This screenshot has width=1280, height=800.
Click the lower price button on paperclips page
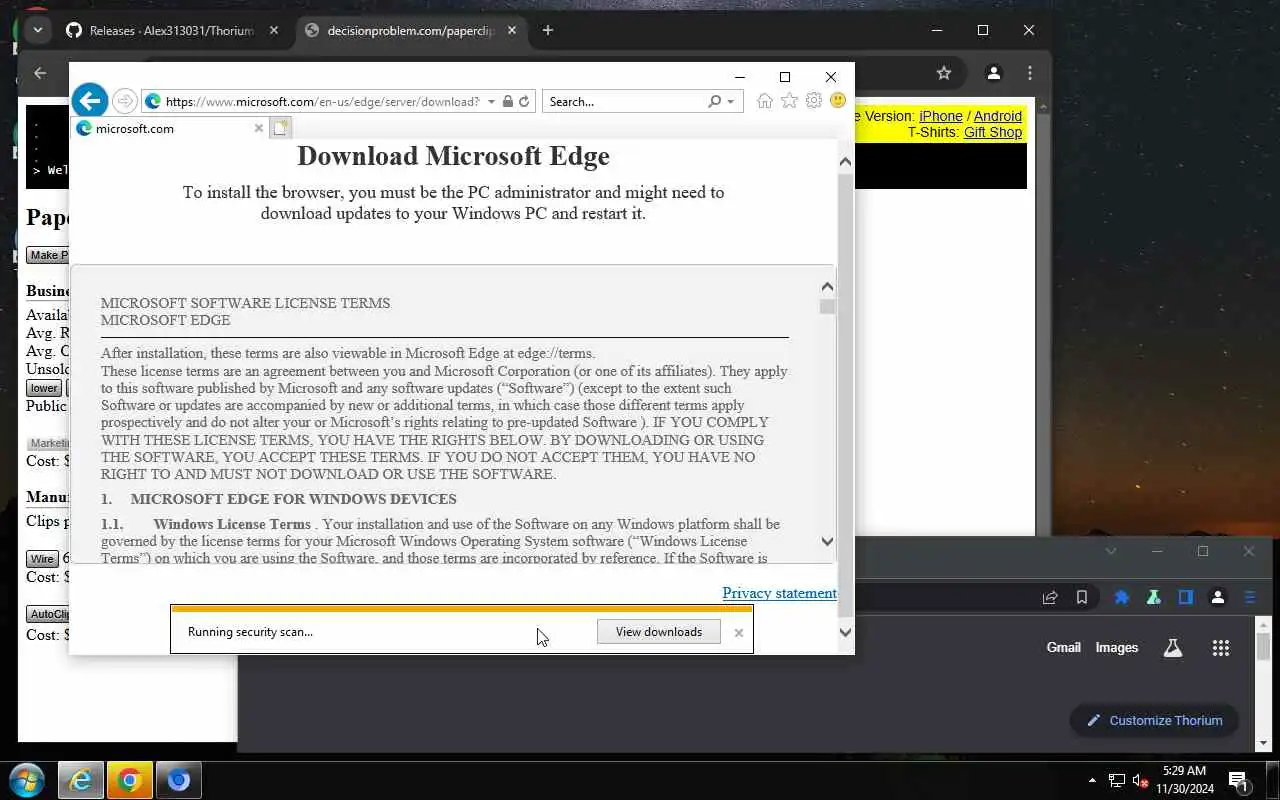coord(44,388)
